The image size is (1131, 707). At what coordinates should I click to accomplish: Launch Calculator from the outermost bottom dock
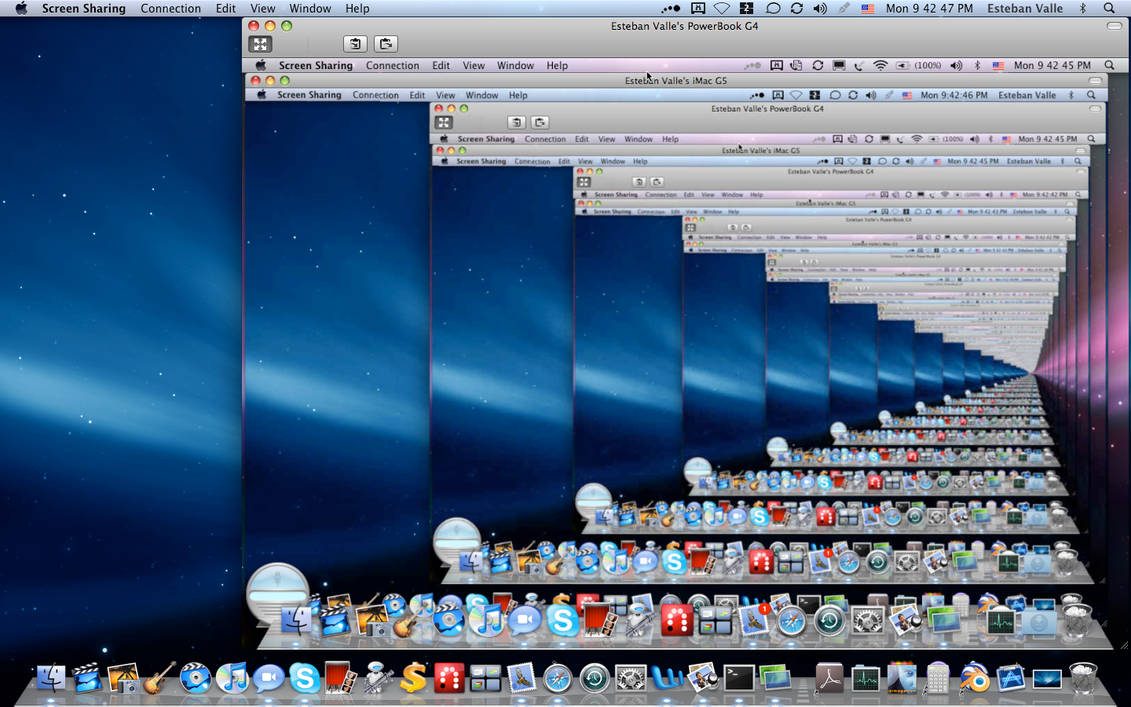pyautogui.click(x=938, y=678)
